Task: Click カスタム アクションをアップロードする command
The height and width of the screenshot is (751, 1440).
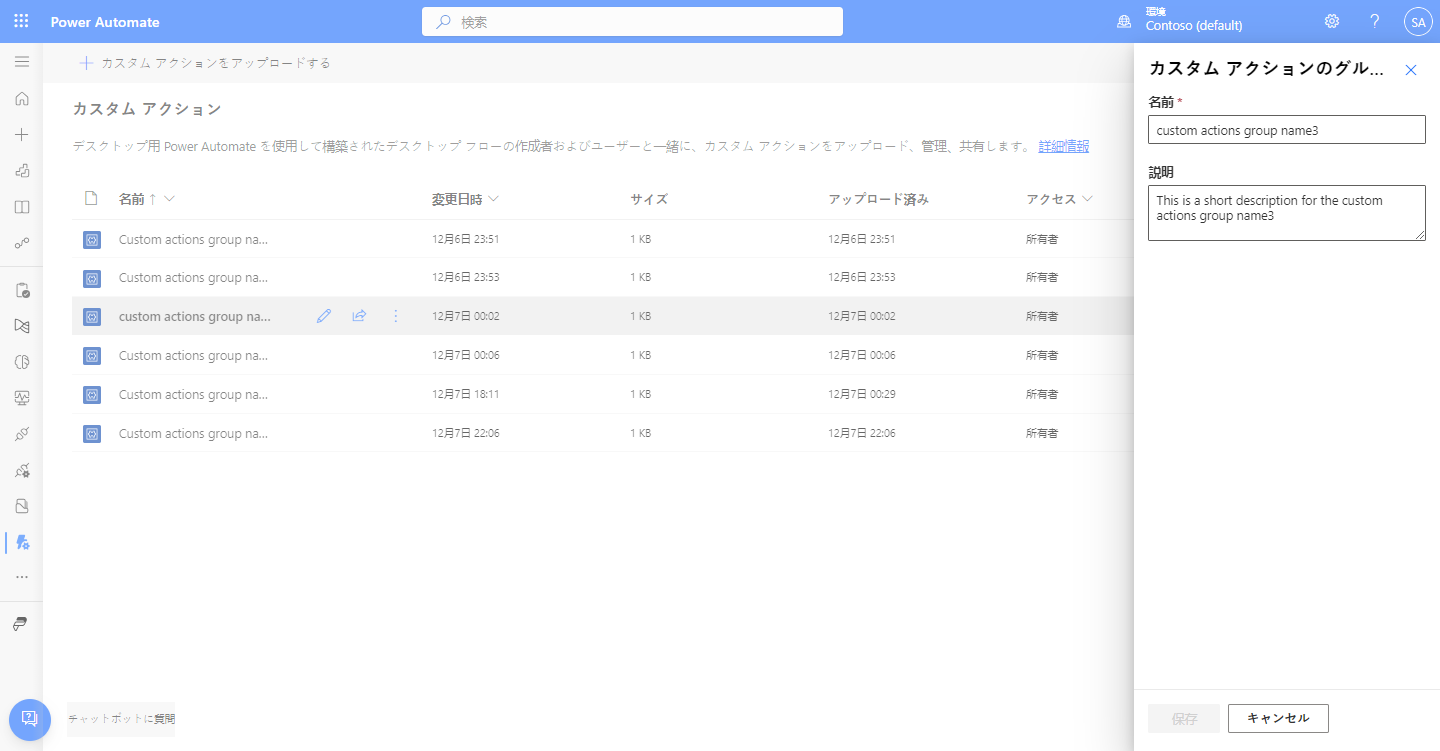Action: tap(205, 63)
